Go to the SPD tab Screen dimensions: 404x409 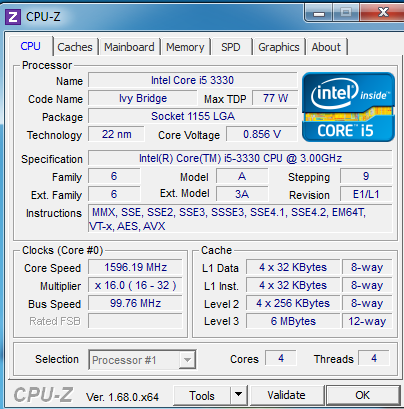click(231, 47)
